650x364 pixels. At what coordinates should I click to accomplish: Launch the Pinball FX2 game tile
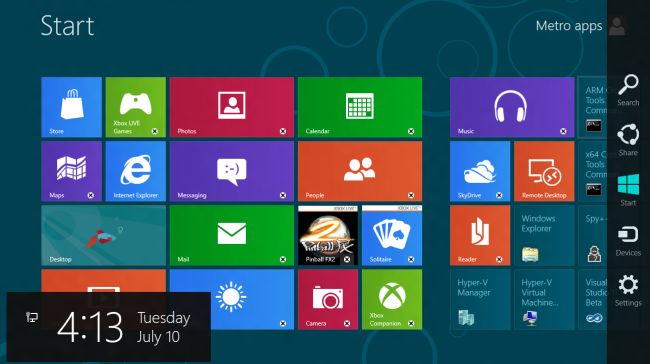[328, 235]
